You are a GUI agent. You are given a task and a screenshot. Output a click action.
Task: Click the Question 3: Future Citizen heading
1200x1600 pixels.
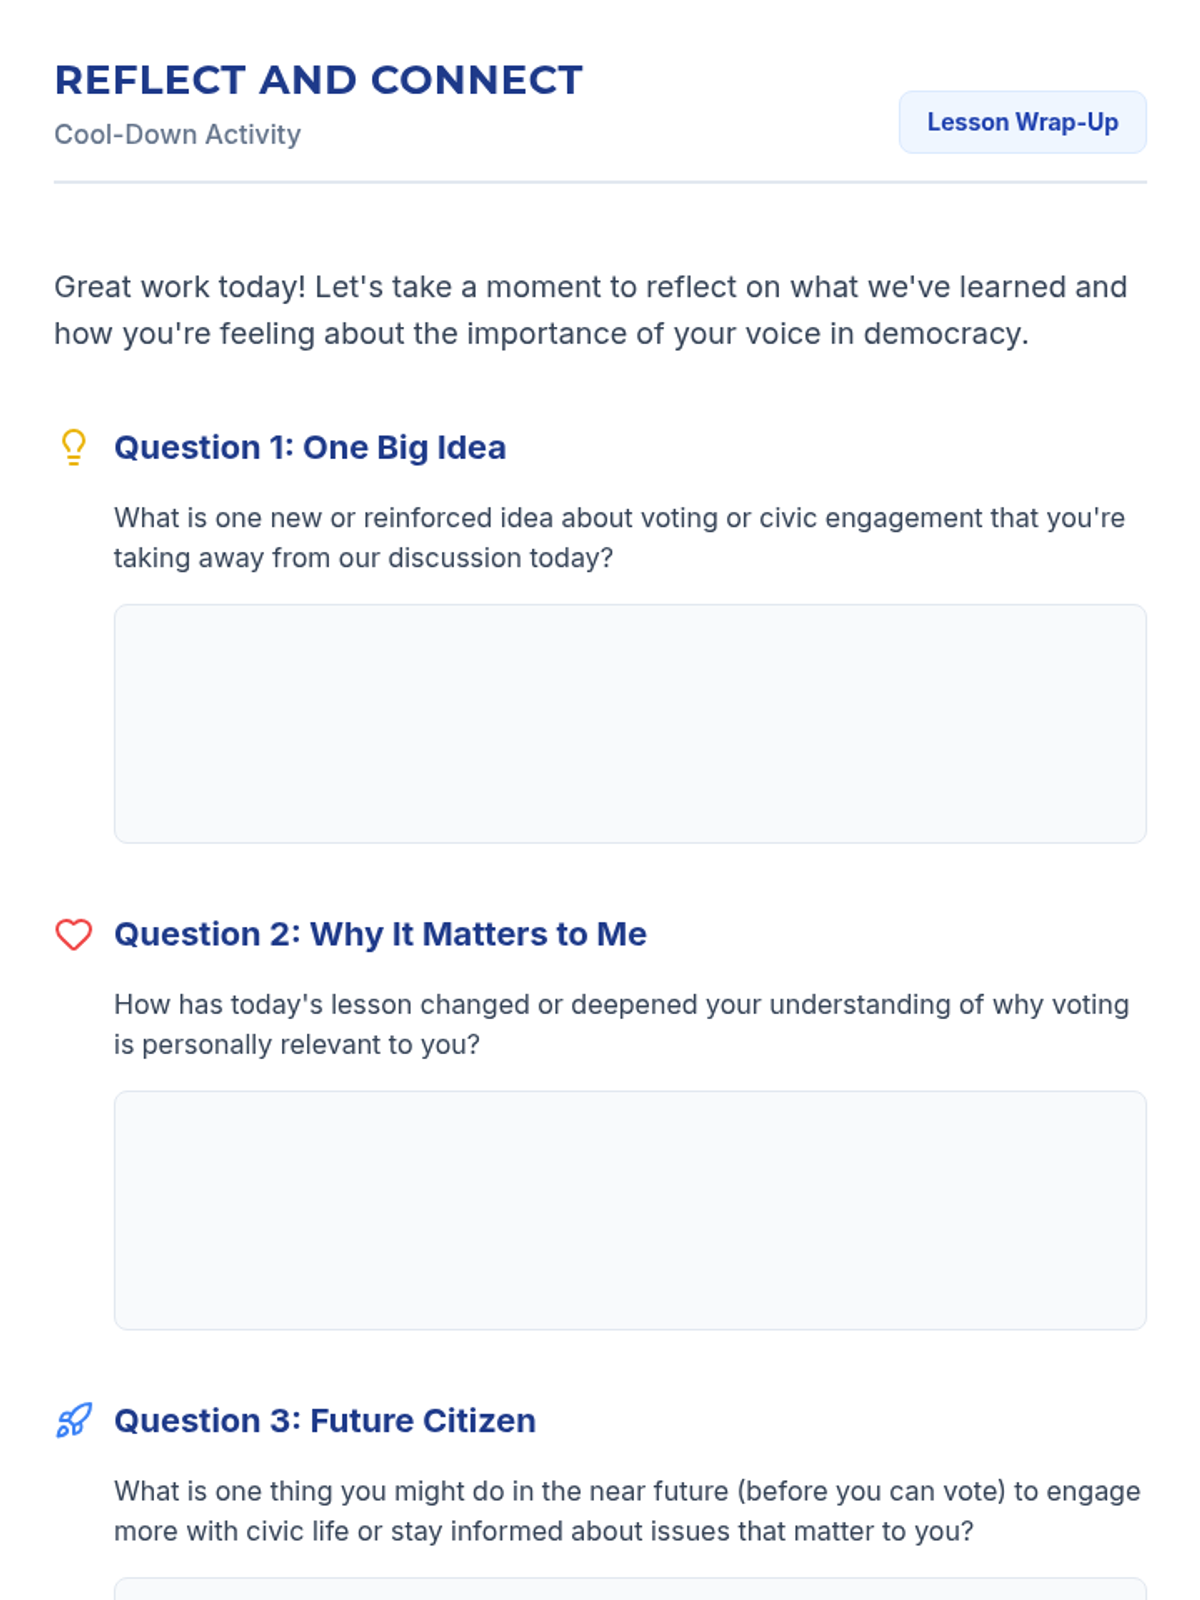click(x=325, y=1420)
